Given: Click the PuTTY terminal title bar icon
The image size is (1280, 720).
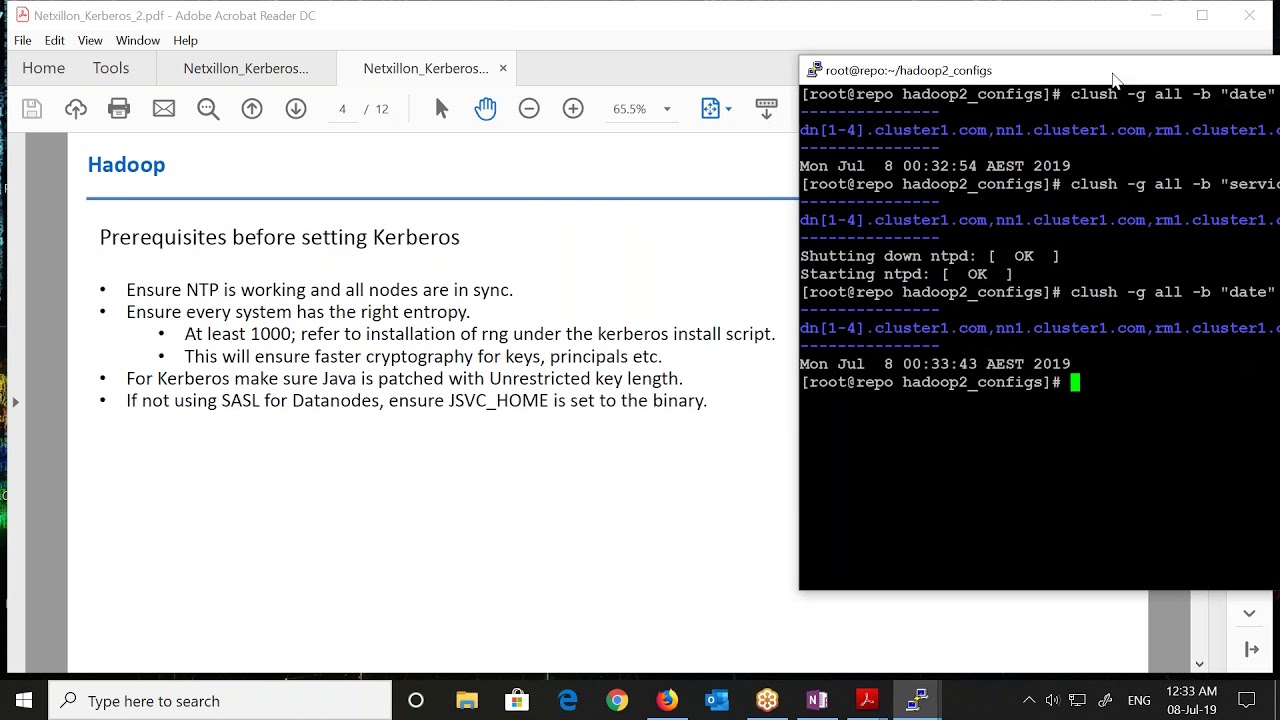Looking at the screenshot, I should [x=814, y=70].
